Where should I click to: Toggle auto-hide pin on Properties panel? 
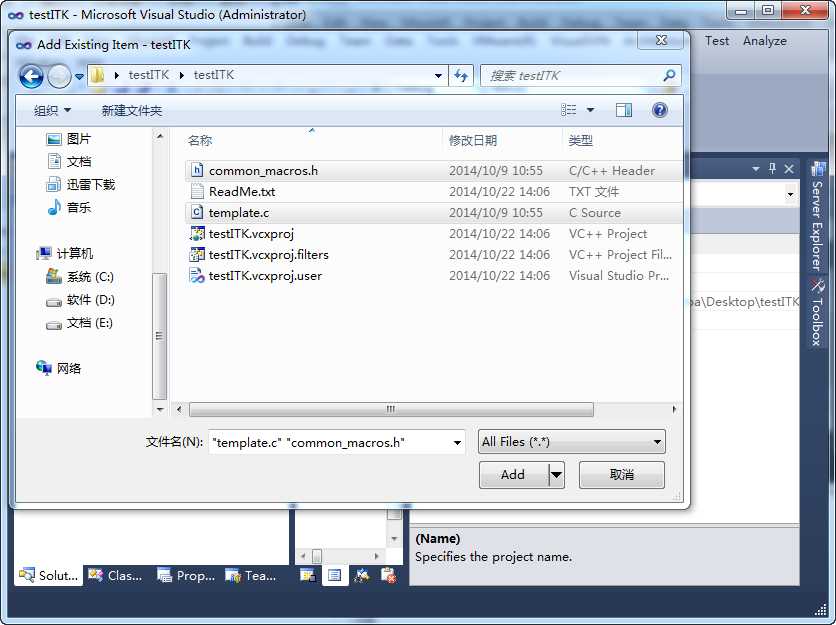click(x=772, y=169)
